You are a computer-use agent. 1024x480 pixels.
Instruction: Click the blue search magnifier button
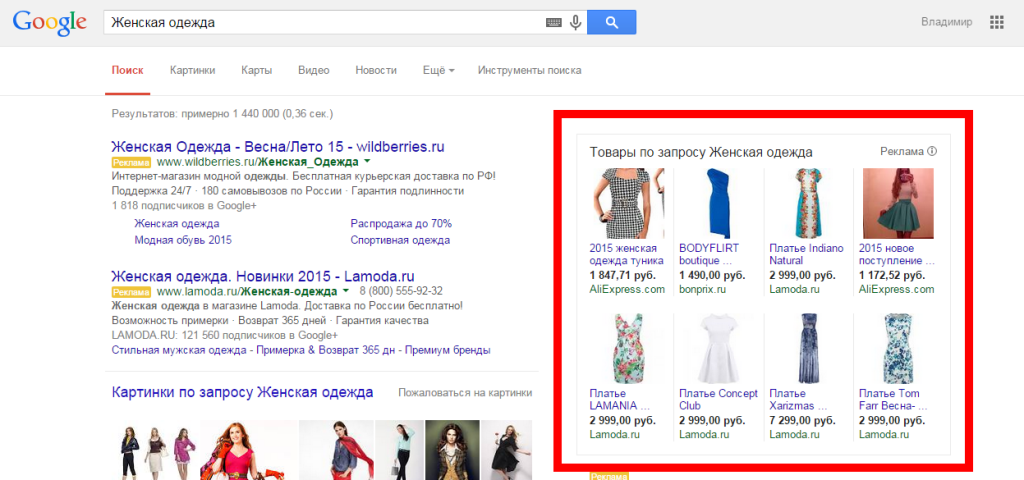pyautogui.click(x=611, y=23)
